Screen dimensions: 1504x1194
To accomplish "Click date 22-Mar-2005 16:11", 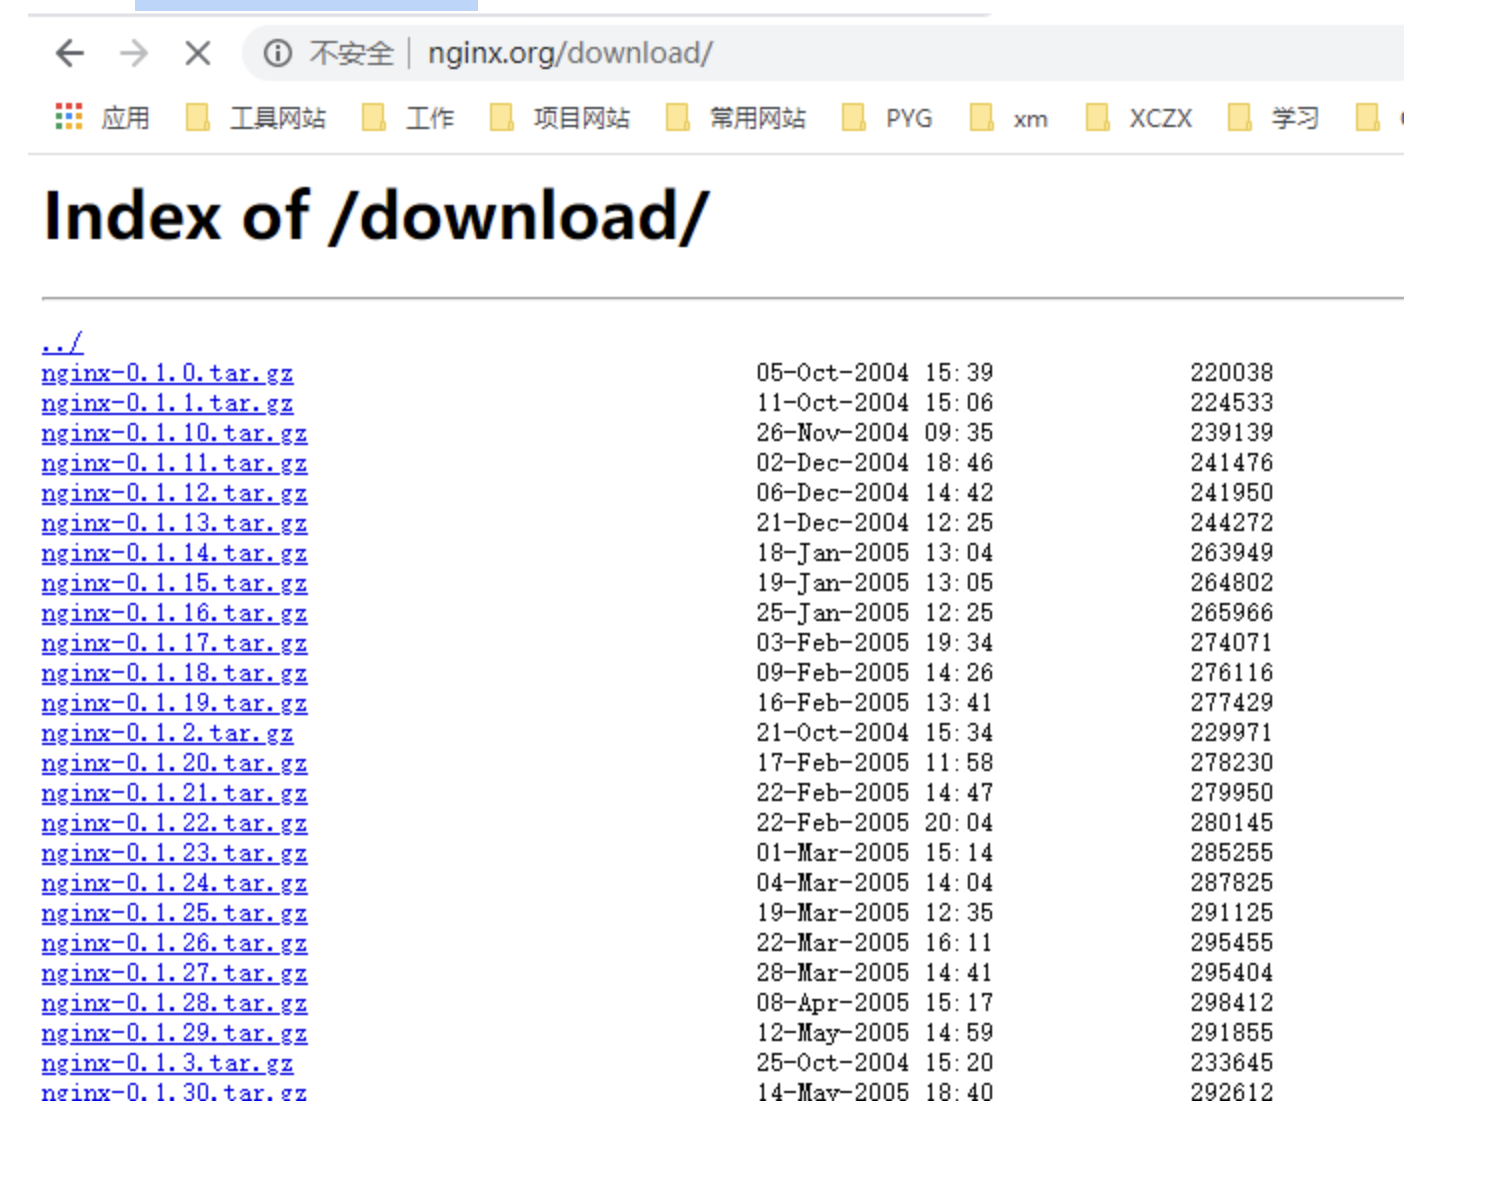I will [875, 943].
